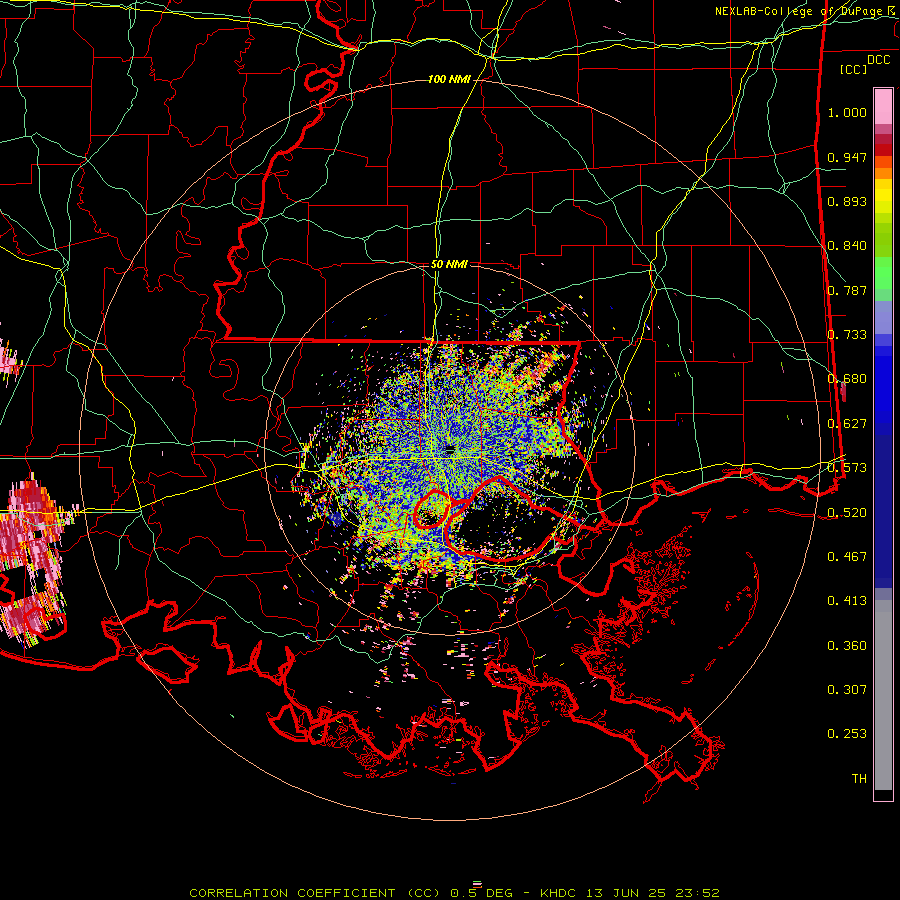Click the "50 NMI" range ring label

449,264
